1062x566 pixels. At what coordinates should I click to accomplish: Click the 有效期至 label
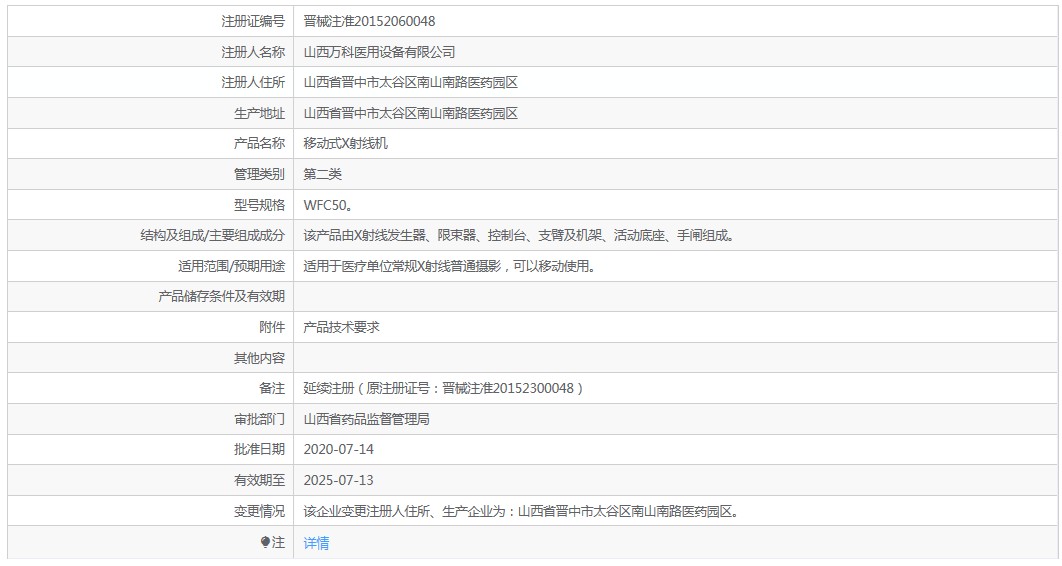pyautogui.click(x=259, y=481)
